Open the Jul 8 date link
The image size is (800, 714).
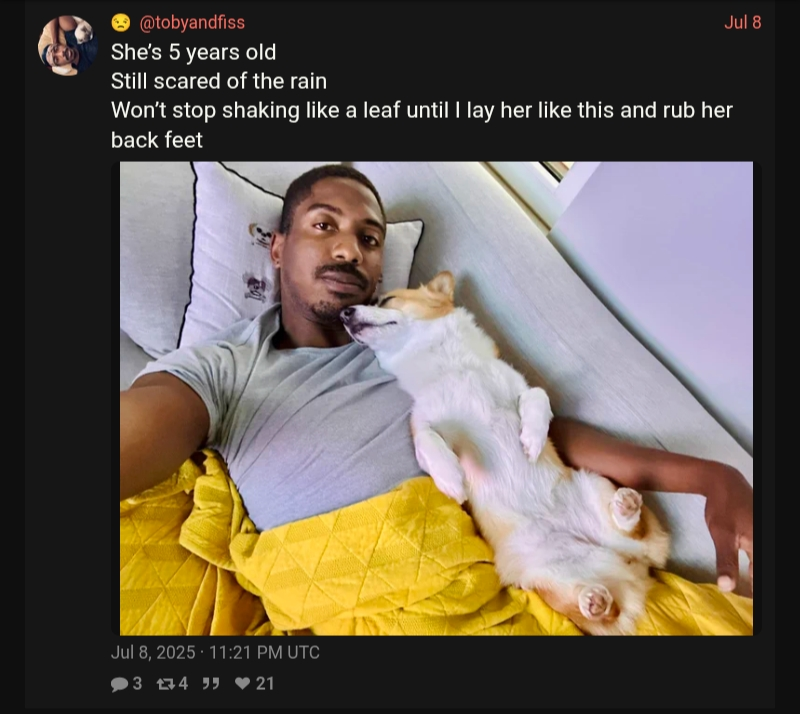point(742,22)
